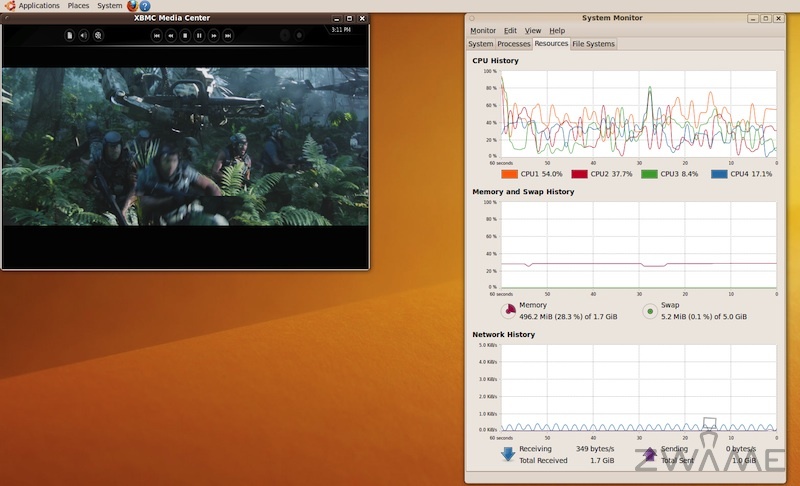
Task: Click the Receiving blue arrow icon
Action: click(508, 454)
